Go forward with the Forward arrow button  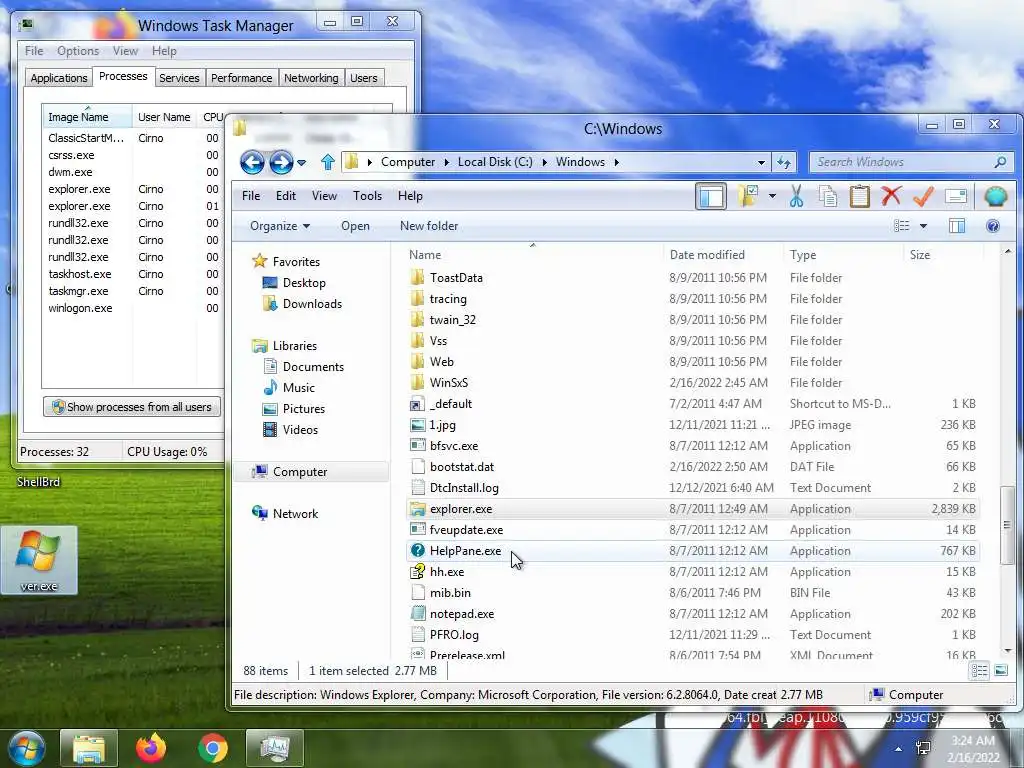(x=281, y=162)
